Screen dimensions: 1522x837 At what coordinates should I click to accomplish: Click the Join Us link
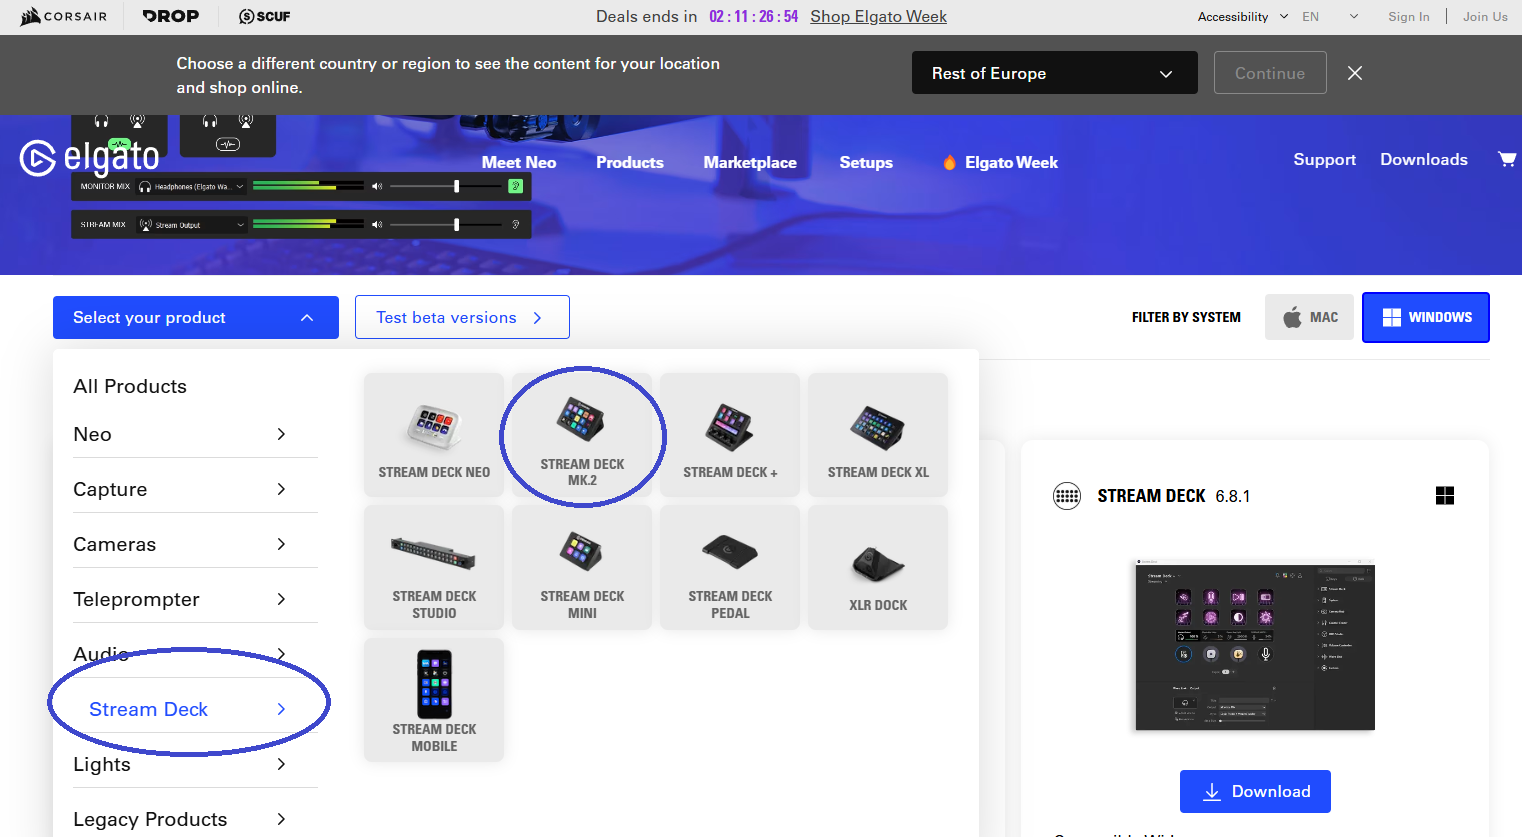click(1485, 17)
